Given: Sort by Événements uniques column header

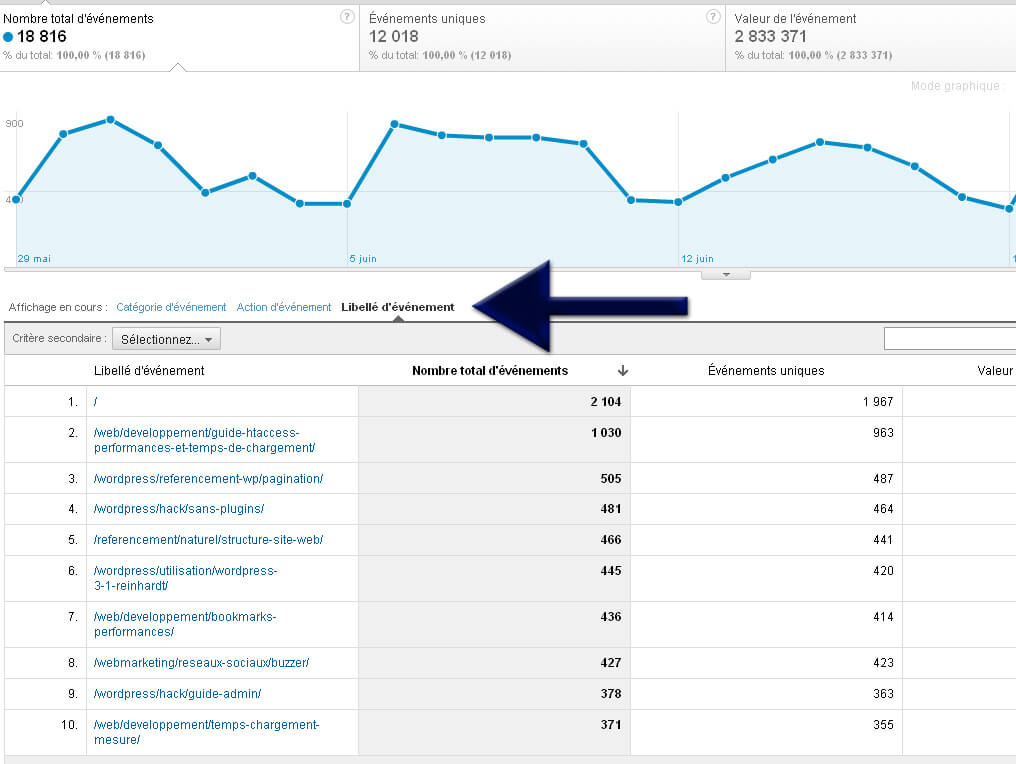Looking at the screenshot, I should pyautogui.click(x=766, y=371).
